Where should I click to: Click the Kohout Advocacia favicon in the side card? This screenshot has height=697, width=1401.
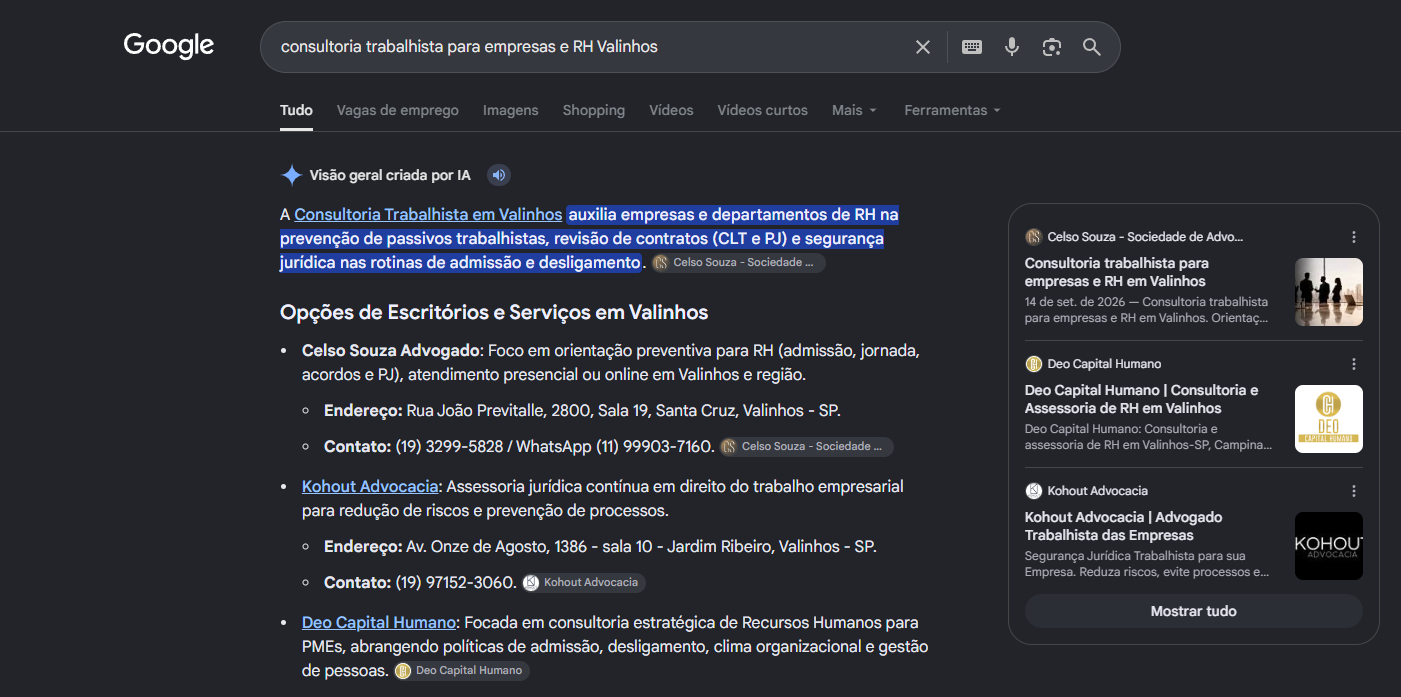tap(1033, 491)
